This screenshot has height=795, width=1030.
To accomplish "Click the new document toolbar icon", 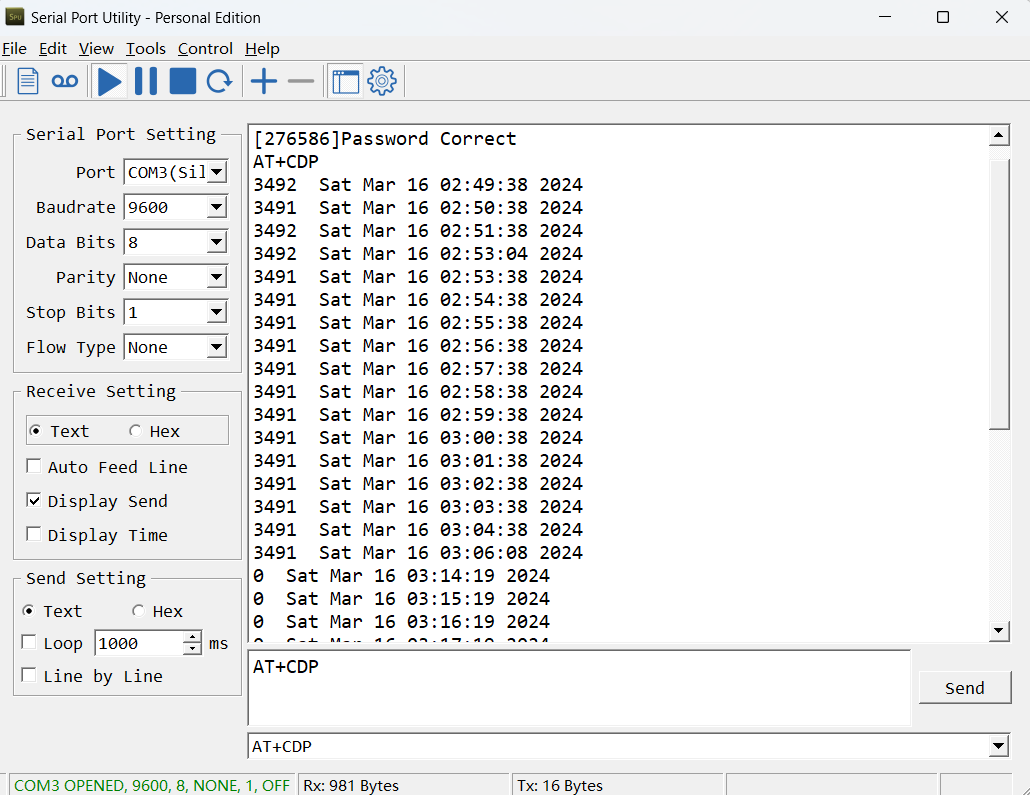I will (x=28, y=81).
